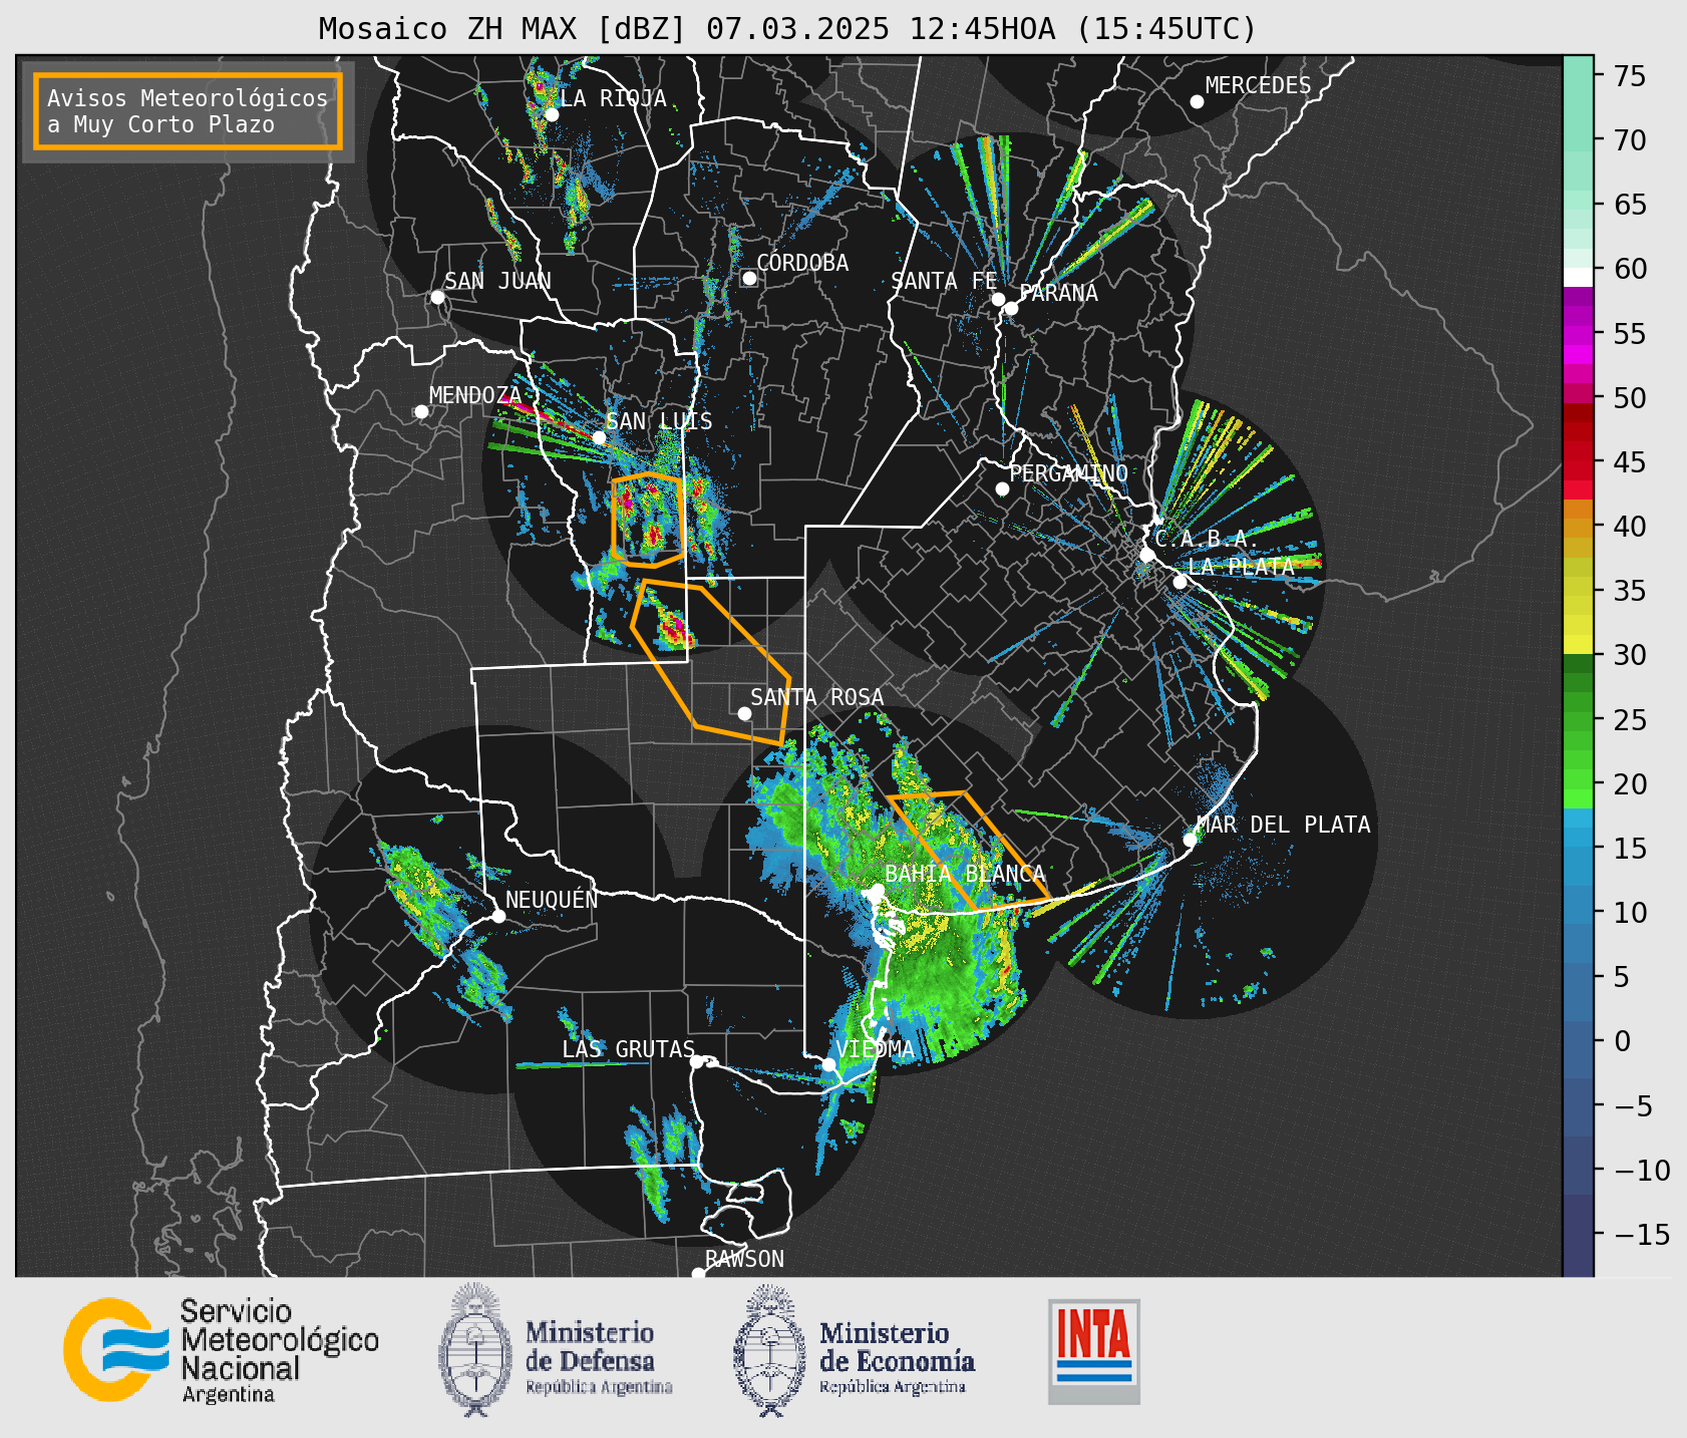Select the San Juan city marker dot
Viewport: 1687px width, 1438px height.
point(437,297)
